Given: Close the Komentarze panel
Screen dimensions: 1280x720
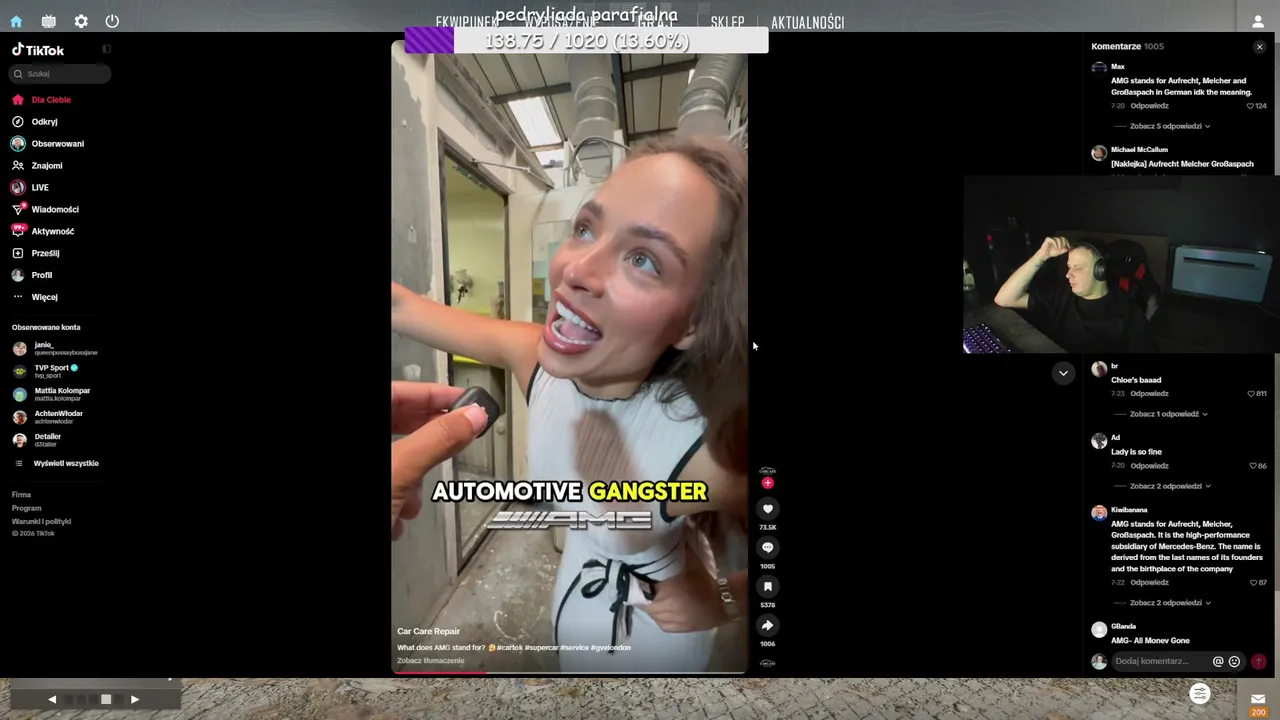Looking at the screenshot, I should (x=1259, y=47).
